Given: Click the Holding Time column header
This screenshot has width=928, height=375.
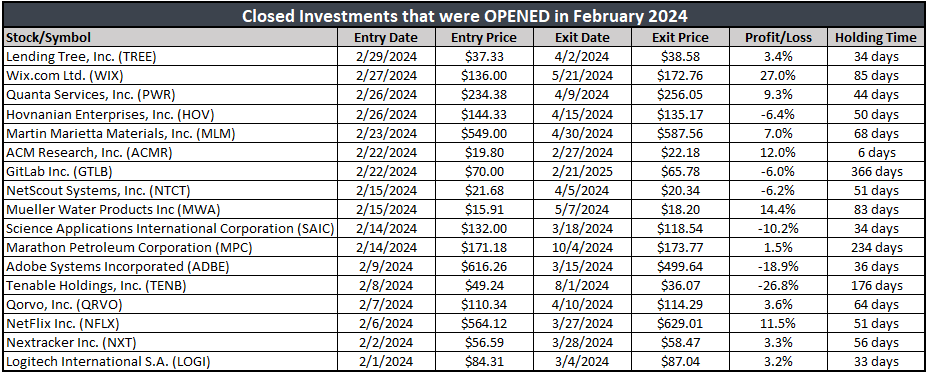Looking at the screenshot, I should pos(875,37).
